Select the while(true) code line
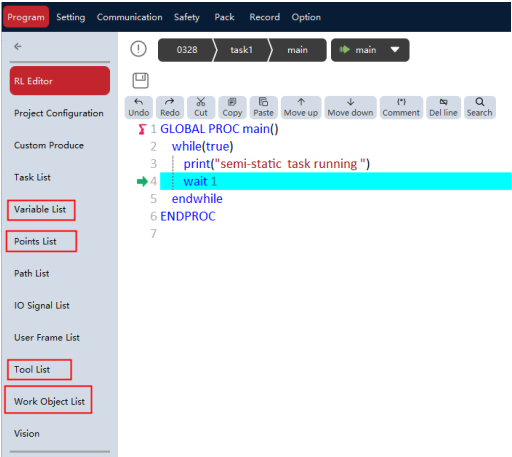512x457 pixels. pos(202,146)
